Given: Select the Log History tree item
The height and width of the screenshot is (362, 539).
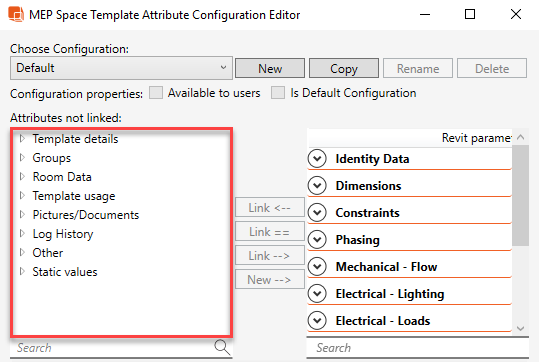Looking at the screenshot, I should pyautogui.click(x=63, y=234).
